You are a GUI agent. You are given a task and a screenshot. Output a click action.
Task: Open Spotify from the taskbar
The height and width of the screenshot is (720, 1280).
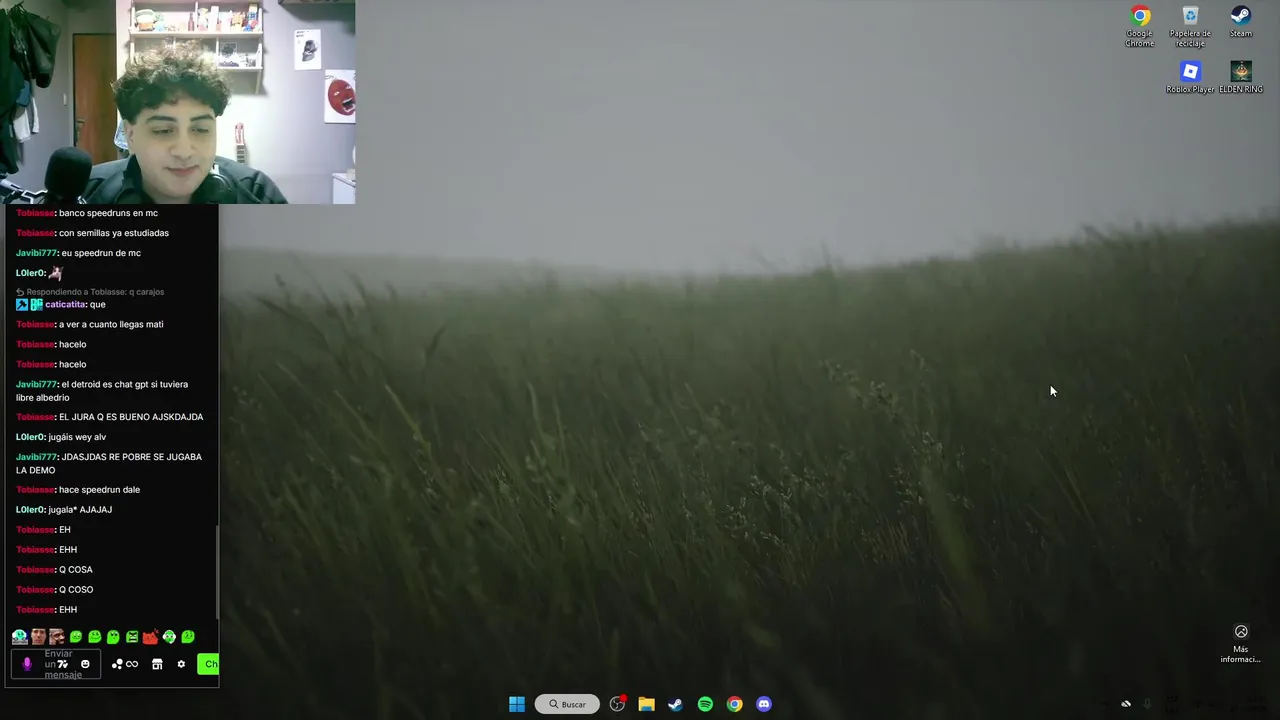pyautogui.click(x=705, y=704)
